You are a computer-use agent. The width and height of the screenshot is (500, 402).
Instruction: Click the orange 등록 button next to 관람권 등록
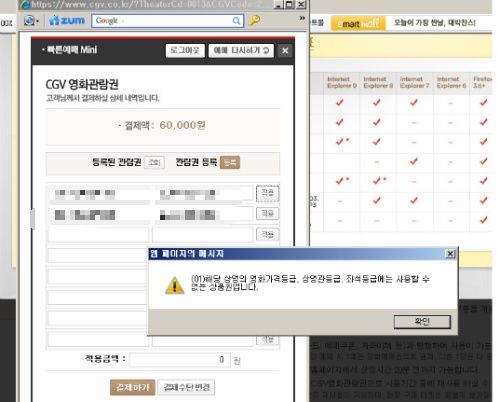pos(230,162)
